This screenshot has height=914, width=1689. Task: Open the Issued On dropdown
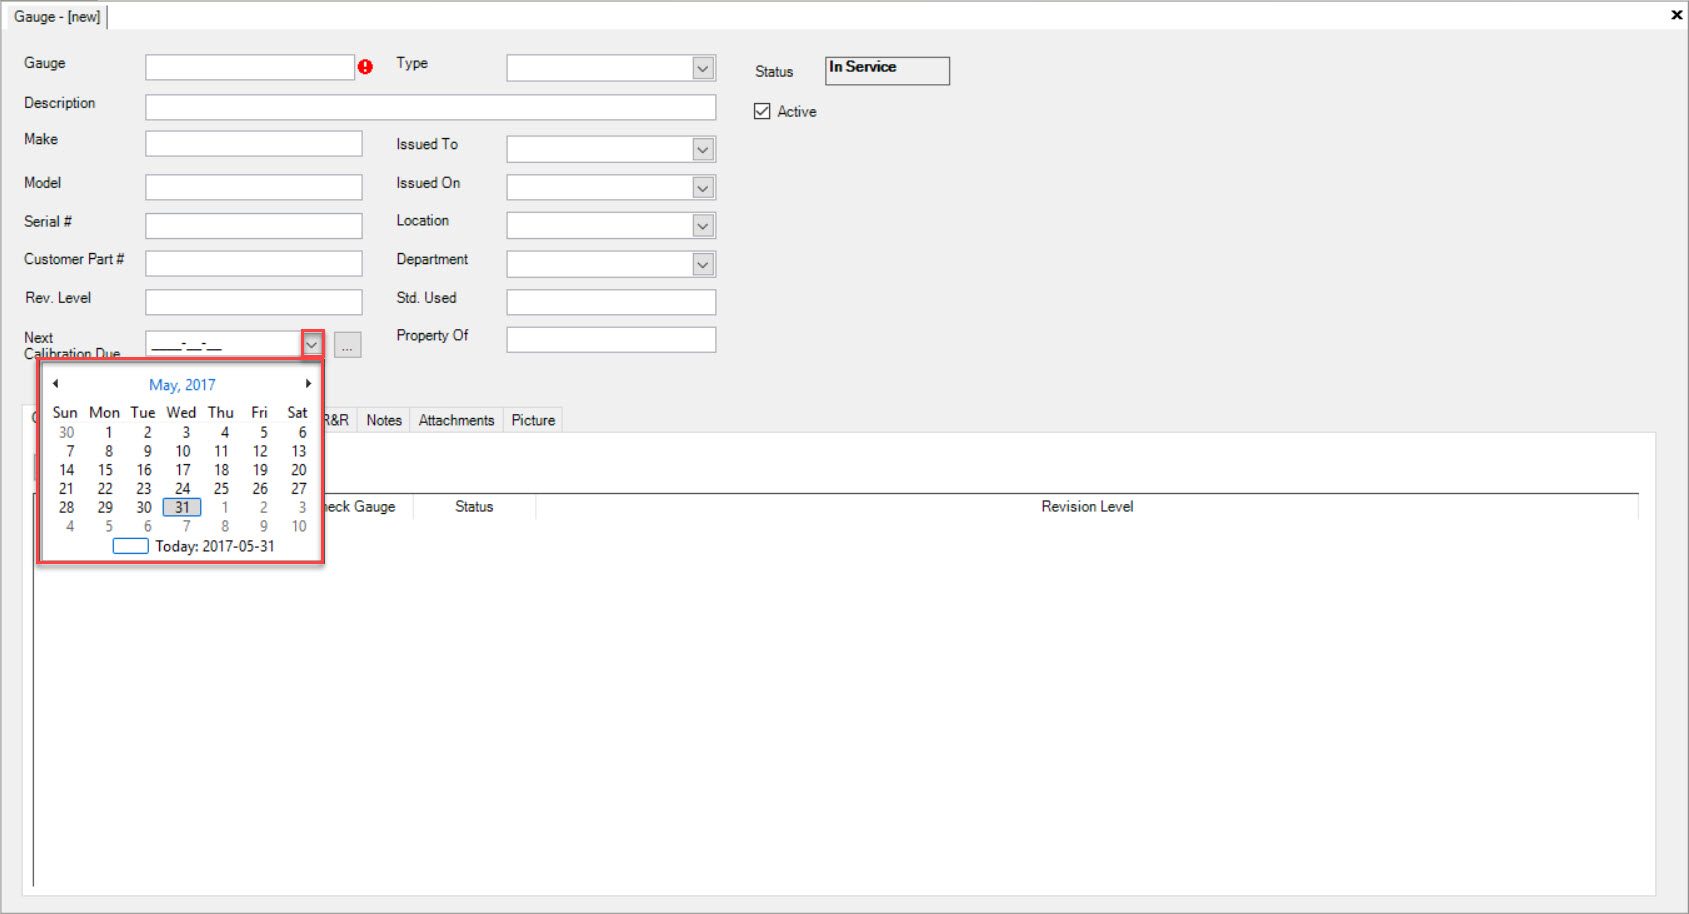coord(703,188)
